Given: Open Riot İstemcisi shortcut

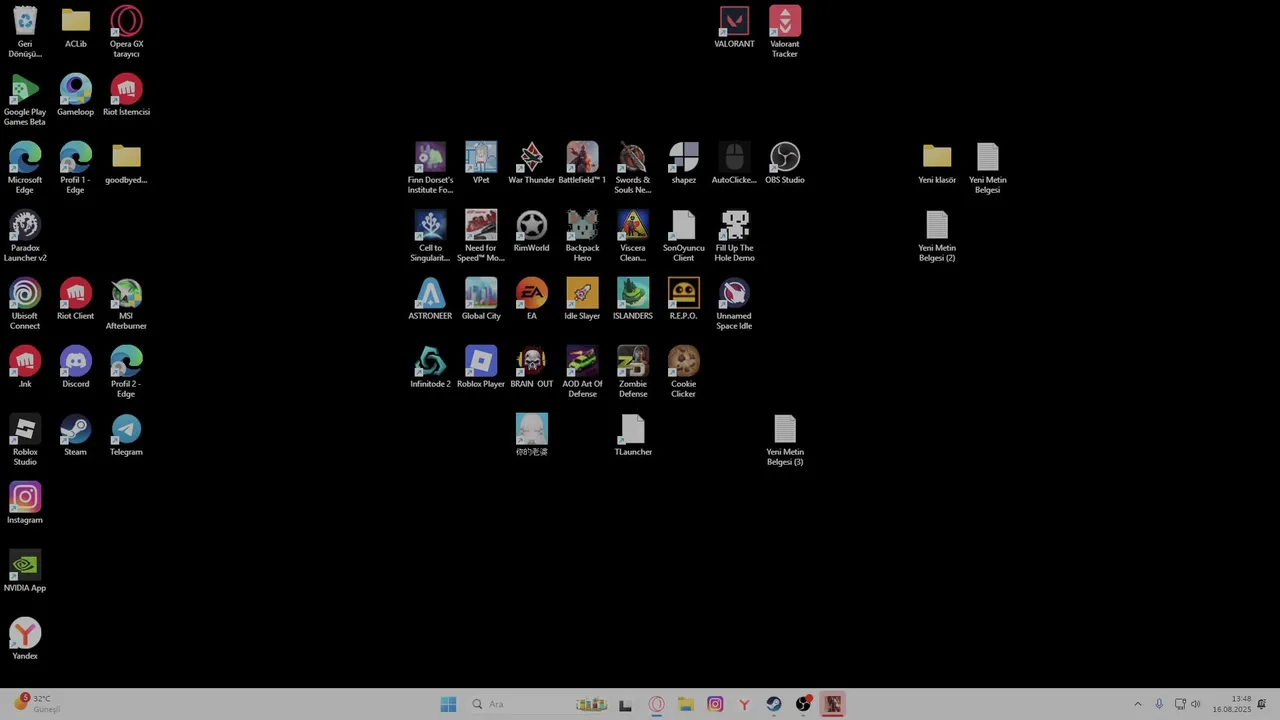Looking at the screenshot, I should pos(126,90).
